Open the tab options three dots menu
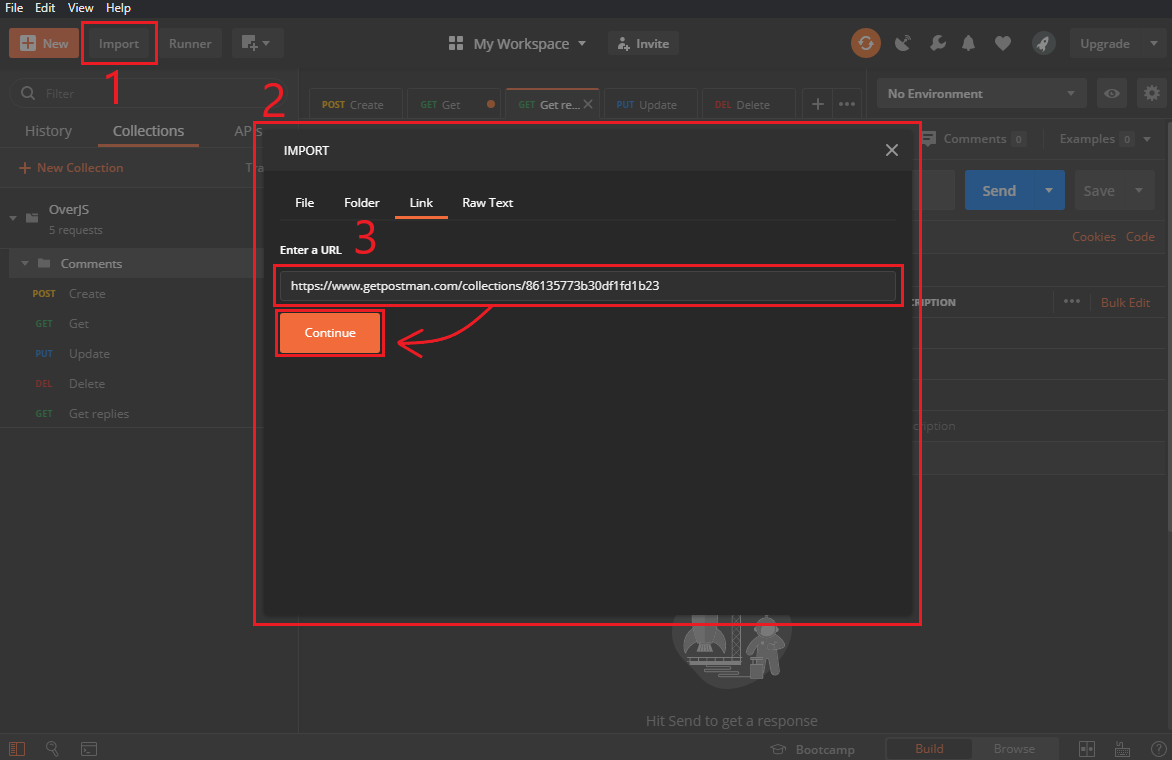1172x760 pixels. [847, 104]
